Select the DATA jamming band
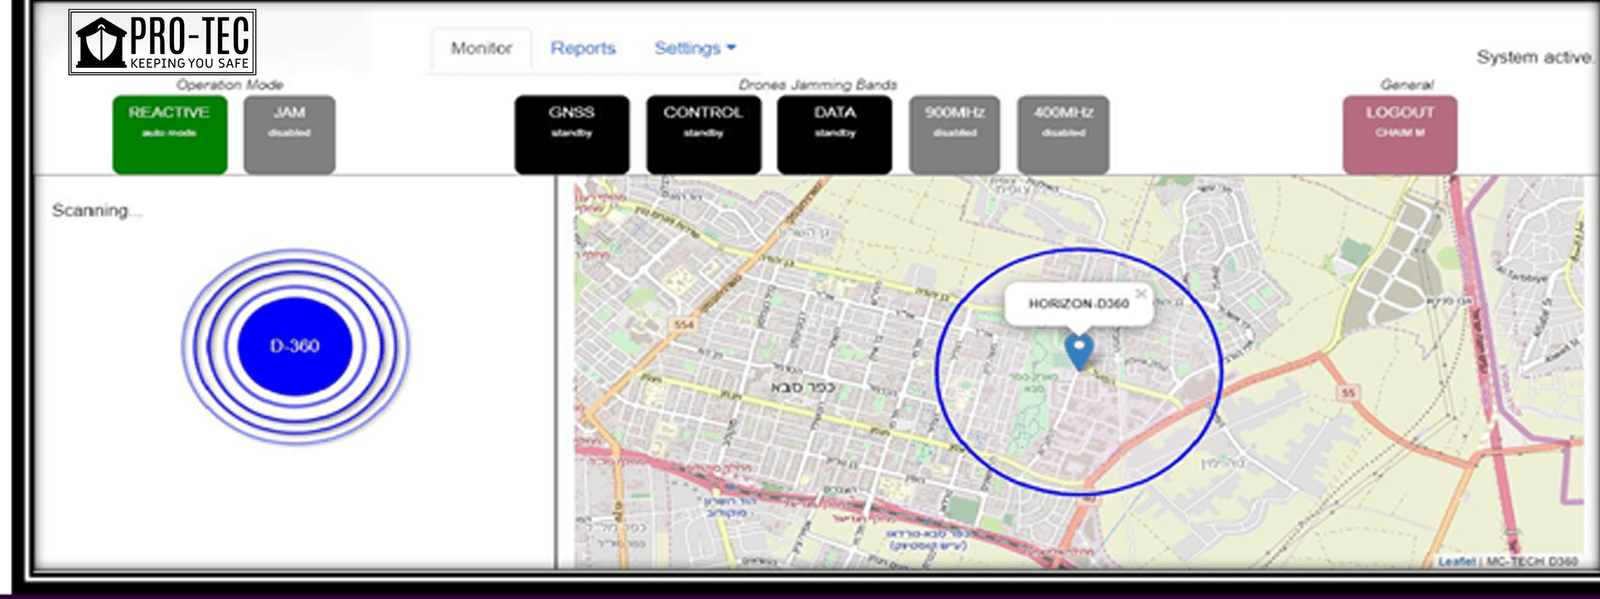Screen dimensions: 1600x599 coord(834,134)
